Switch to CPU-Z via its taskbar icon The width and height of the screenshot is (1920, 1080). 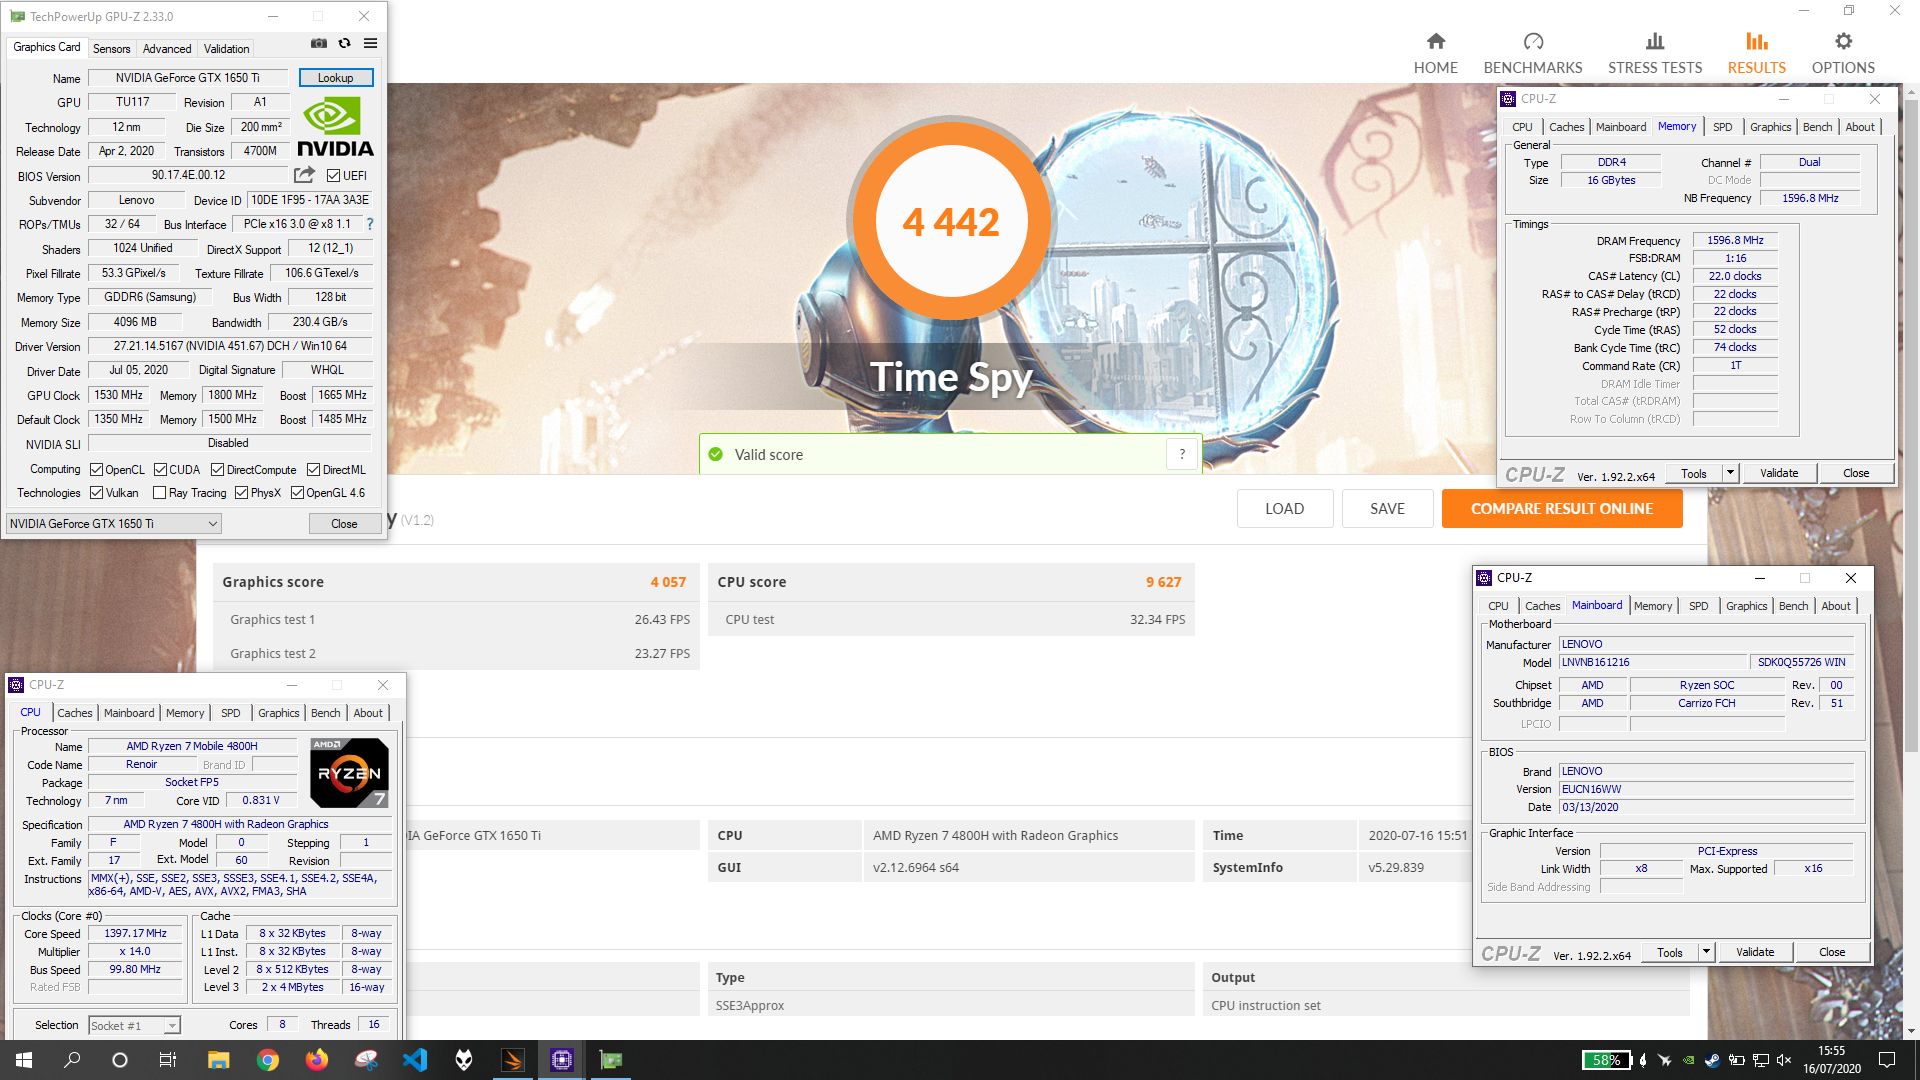[x=561, y=1060]
